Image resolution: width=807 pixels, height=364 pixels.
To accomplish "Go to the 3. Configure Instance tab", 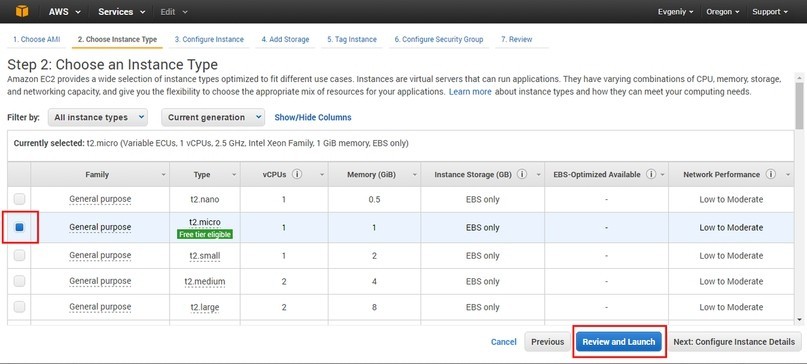I will click(209, 39).
